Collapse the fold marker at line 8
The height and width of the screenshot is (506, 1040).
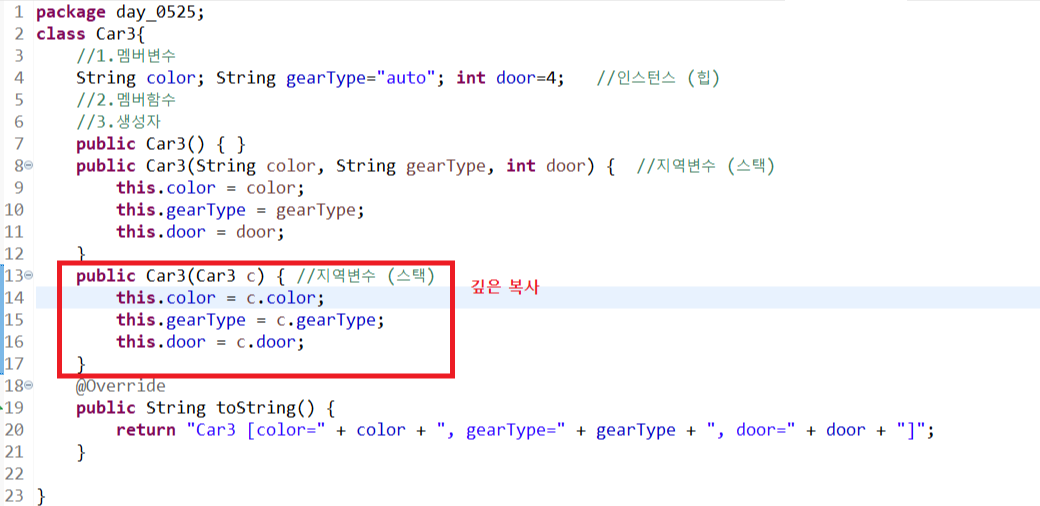(29, 166)
